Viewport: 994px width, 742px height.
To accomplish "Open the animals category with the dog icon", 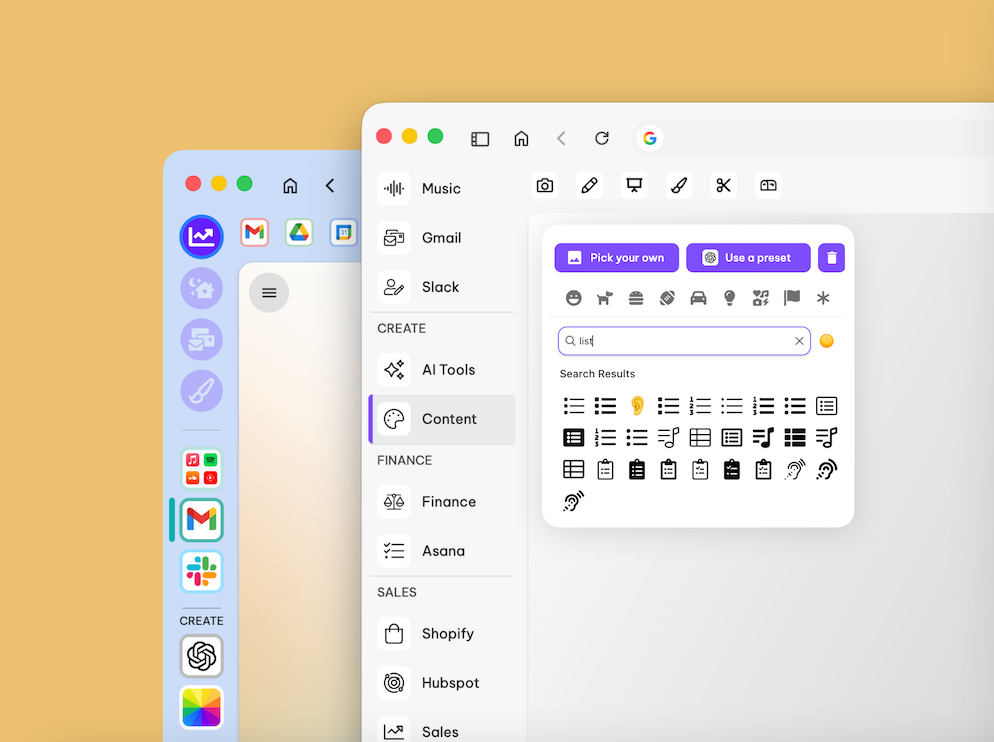I will pos(605,297).
